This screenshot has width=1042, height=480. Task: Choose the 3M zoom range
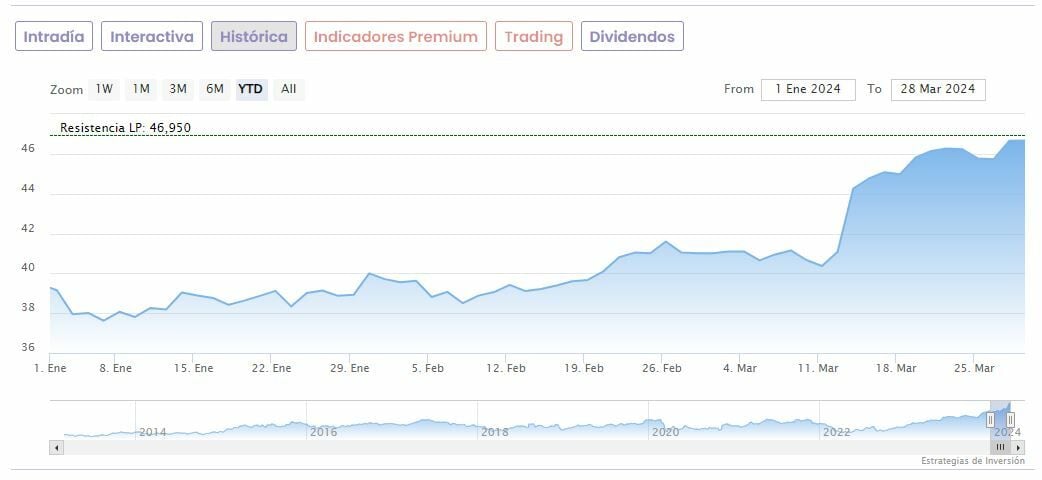click(178, 89)
